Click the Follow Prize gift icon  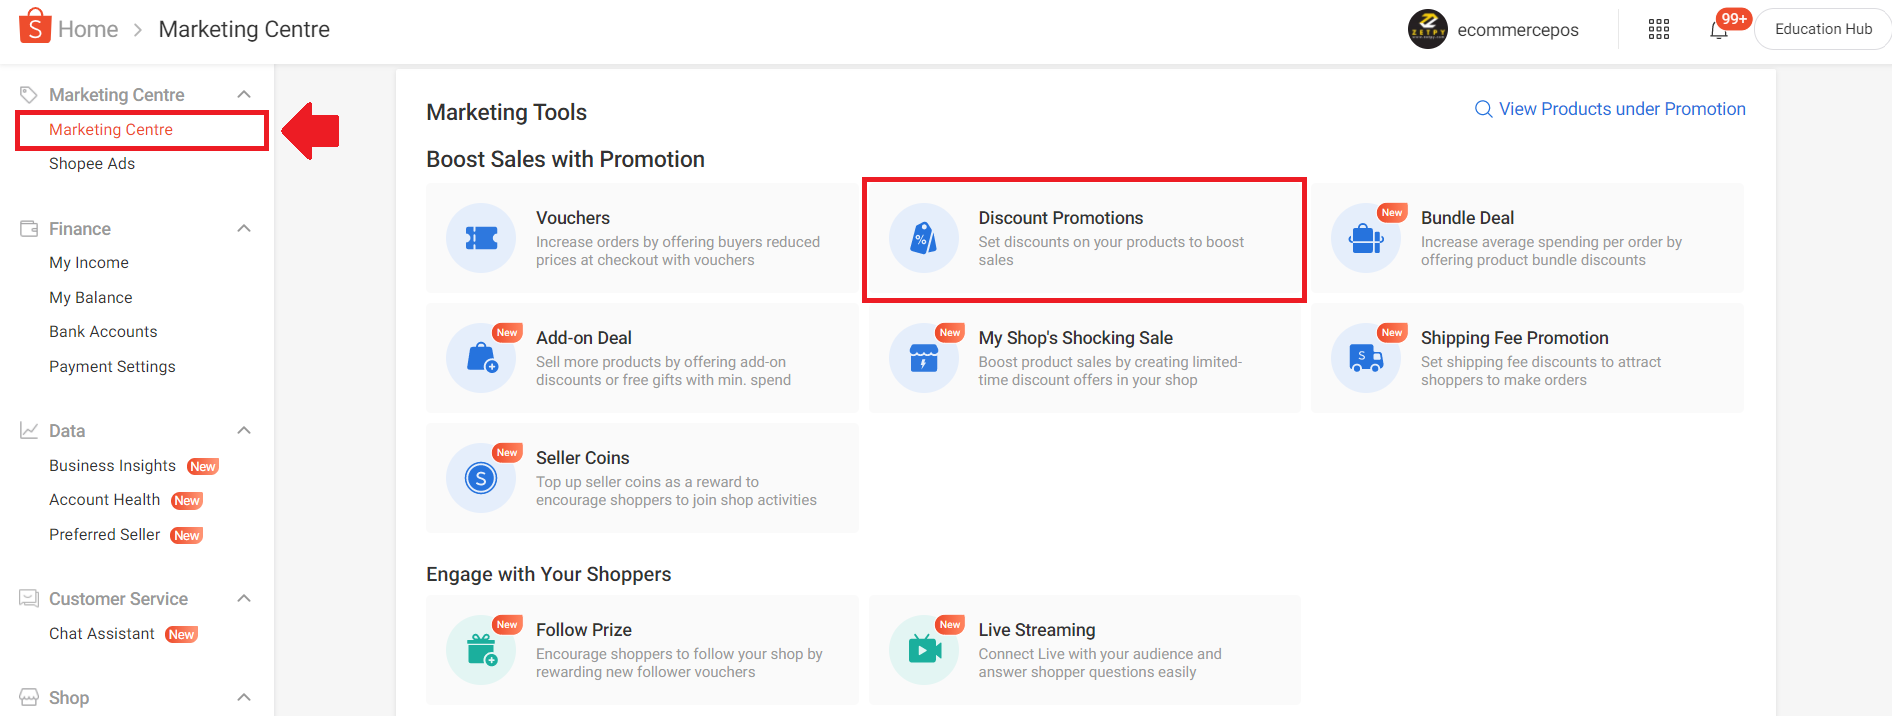(x=481, y=650)
